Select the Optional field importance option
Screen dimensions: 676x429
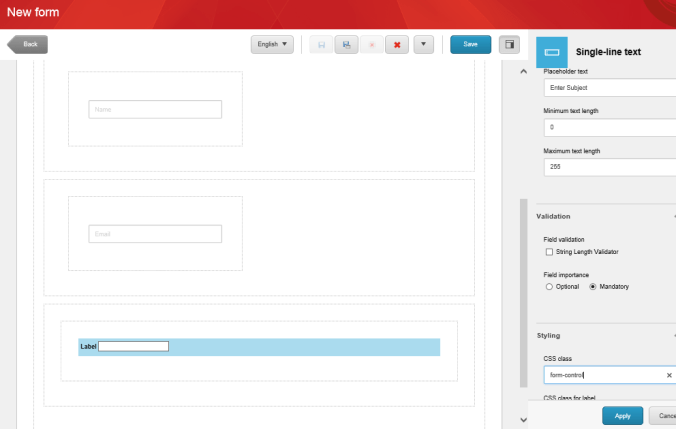click(x=549, y=287)
